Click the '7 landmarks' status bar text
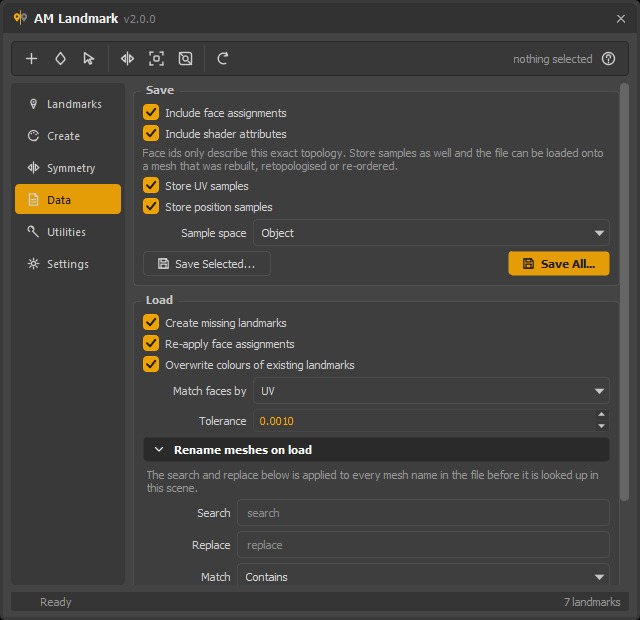 pyautogui.click(x=592, y=602)
